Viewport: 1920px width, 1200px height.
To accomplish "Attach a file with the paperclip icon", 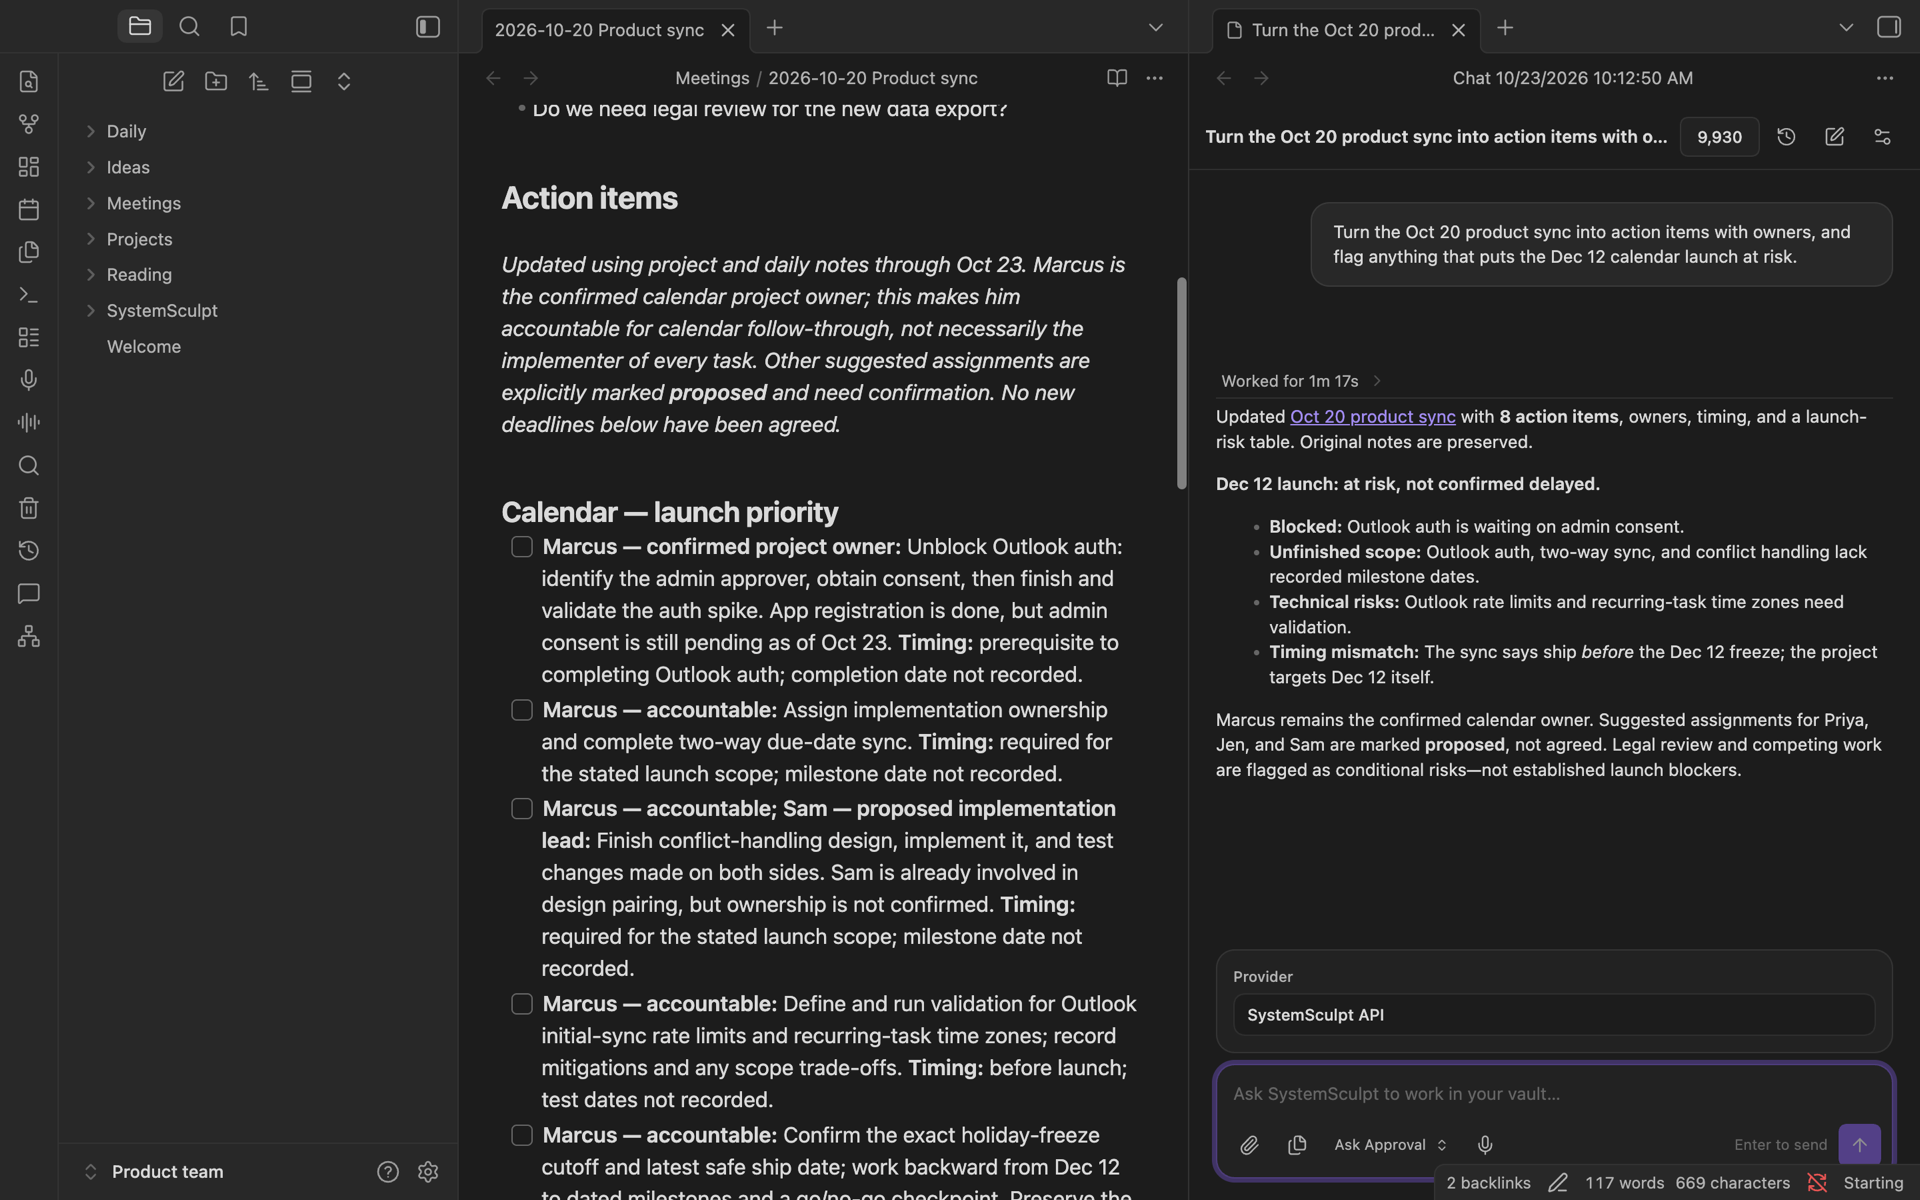I will [x=1249, y=1145].
